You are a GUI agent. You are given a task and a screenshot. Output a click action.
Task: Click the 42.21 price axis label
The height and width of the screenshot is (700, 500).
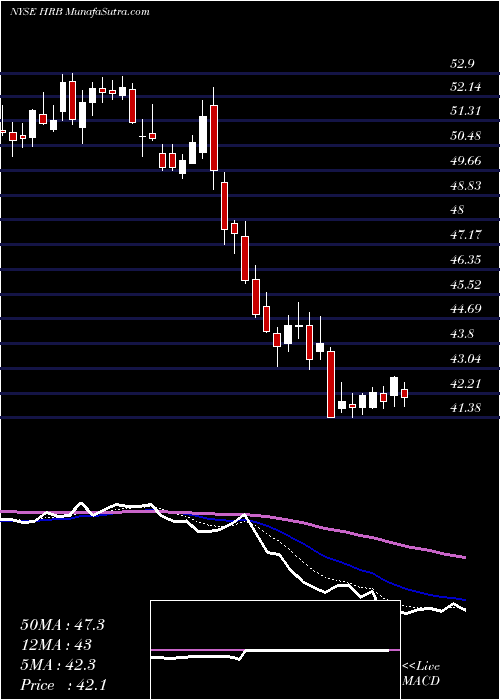click(x=467, y=384)
